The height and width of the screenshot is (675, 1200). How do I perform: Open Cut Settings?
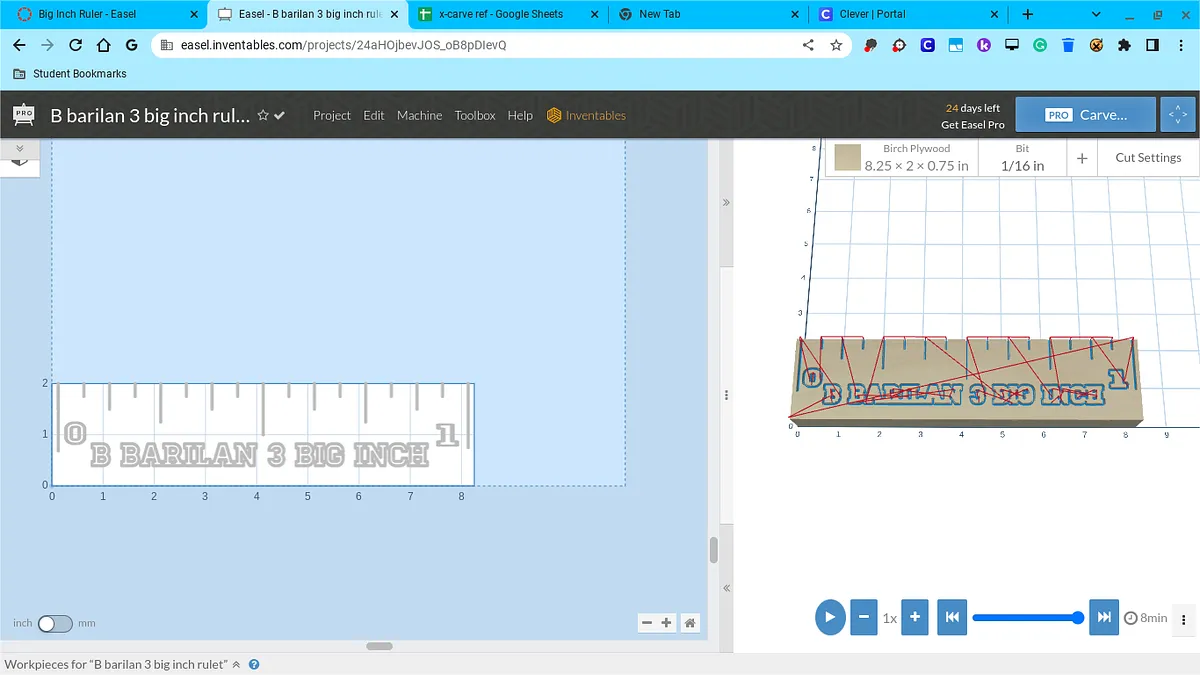[1148, 158]
